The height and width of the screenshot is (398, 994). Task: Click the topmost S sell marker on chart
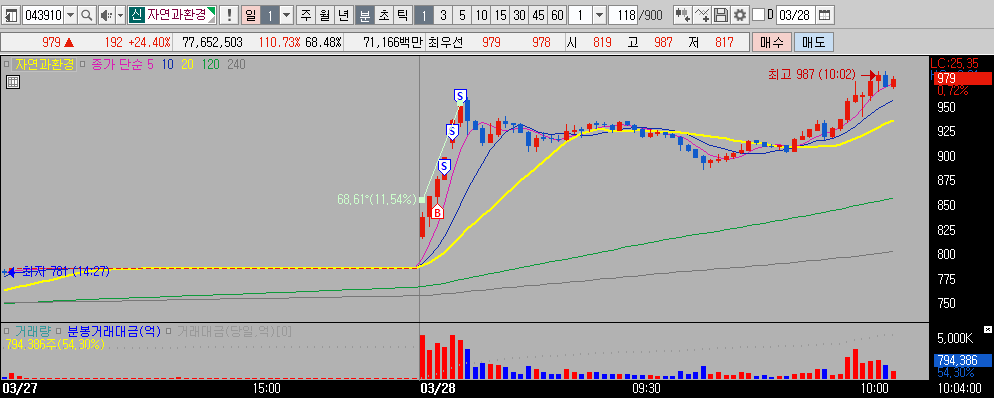pyautogui.click(x=460, y=96)
